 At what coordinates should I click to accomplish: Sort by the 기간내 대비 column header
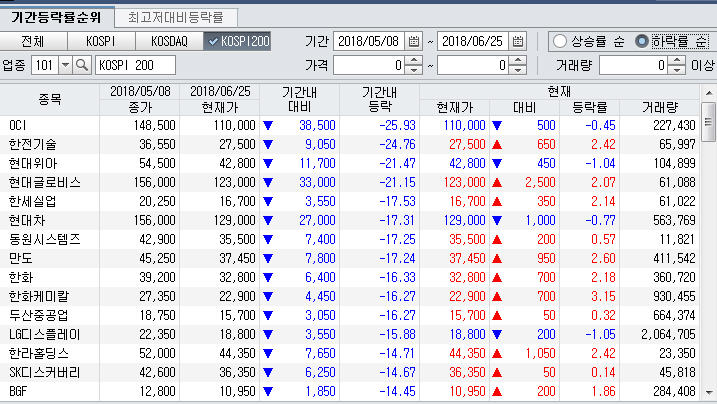[x=300, y=99]
